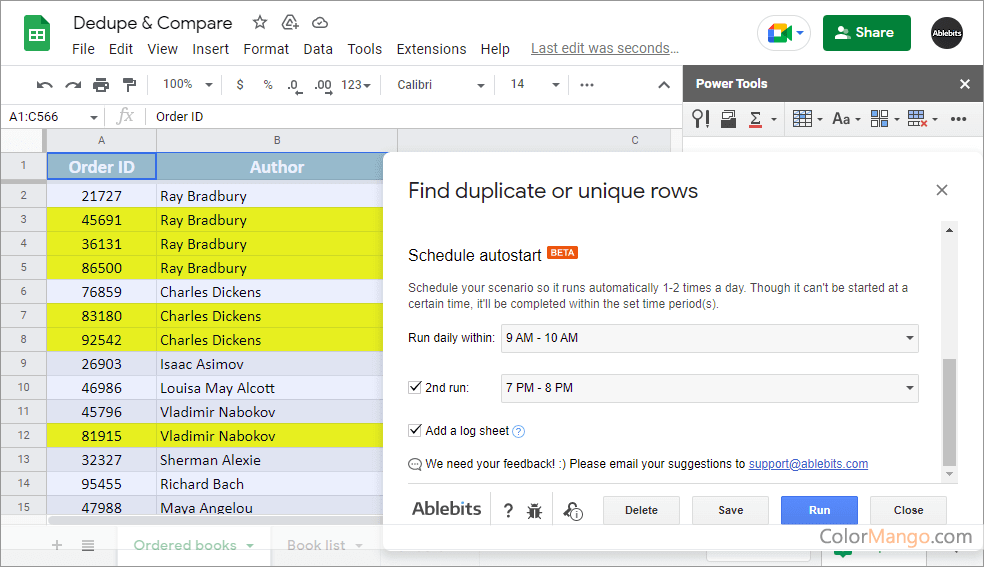
Task: Open the Calibri font dropdown
Action: [440, 85]
